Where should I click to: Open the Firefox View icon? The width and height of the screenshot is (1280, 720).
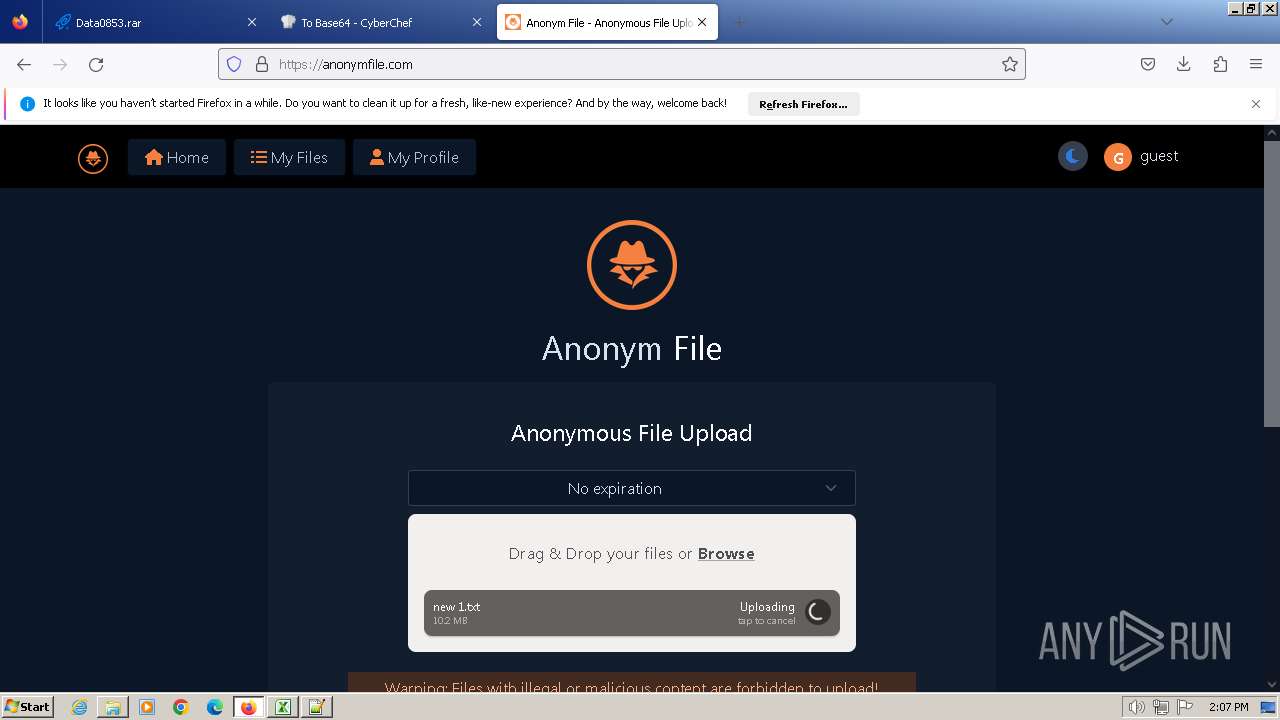[x=20, y=22]
